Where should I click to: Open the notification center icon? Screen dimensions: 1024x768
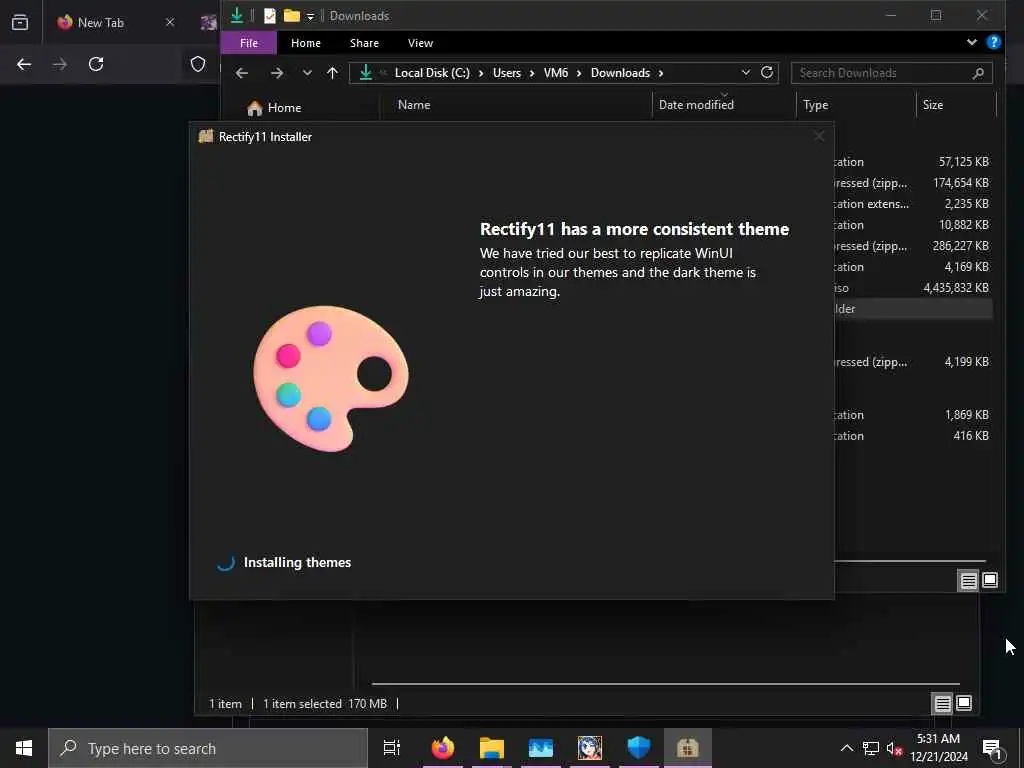pyautogui.click(x=993, y=748)
